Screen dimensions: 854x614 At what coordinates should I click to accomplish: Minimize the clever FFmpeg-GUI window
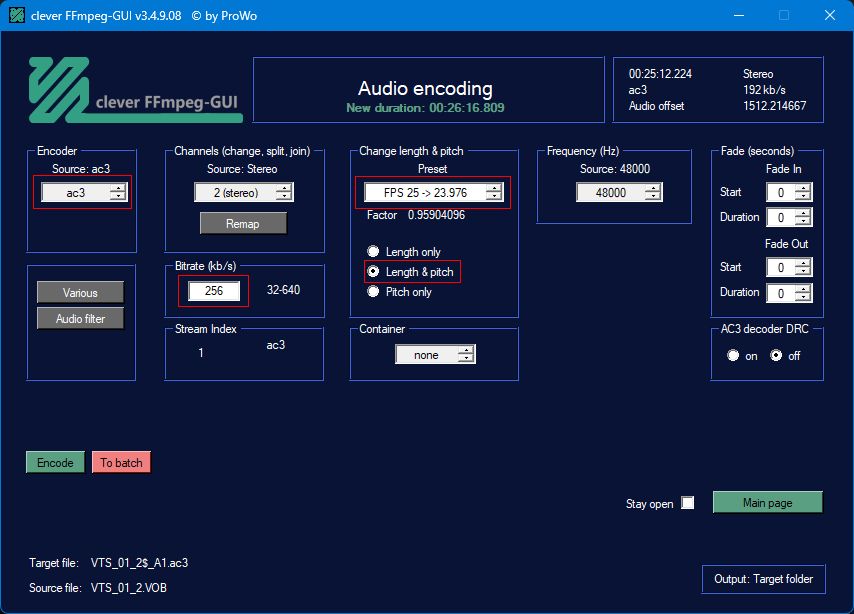click(x=739, y=15)
